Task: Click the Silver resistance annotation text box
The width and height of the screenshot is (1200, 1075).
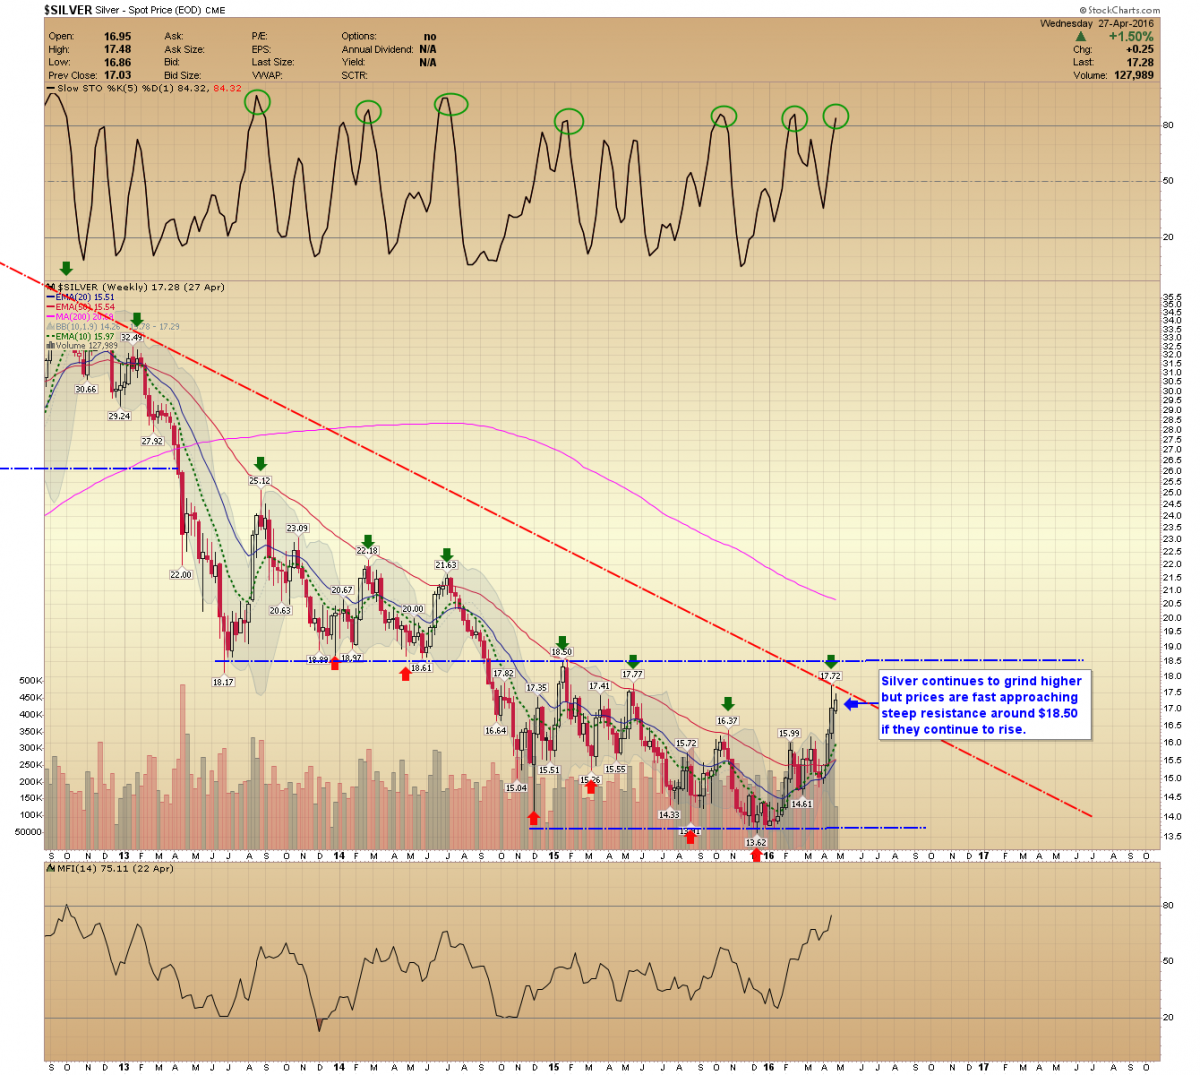Action: (981, 705)
